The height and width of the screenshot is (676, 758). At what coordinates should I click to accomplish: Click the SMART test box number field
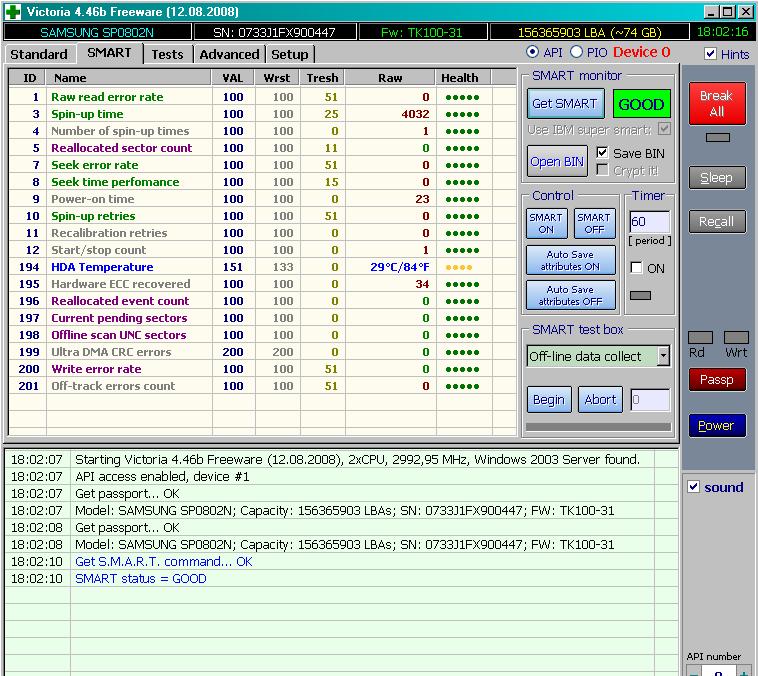650,400
